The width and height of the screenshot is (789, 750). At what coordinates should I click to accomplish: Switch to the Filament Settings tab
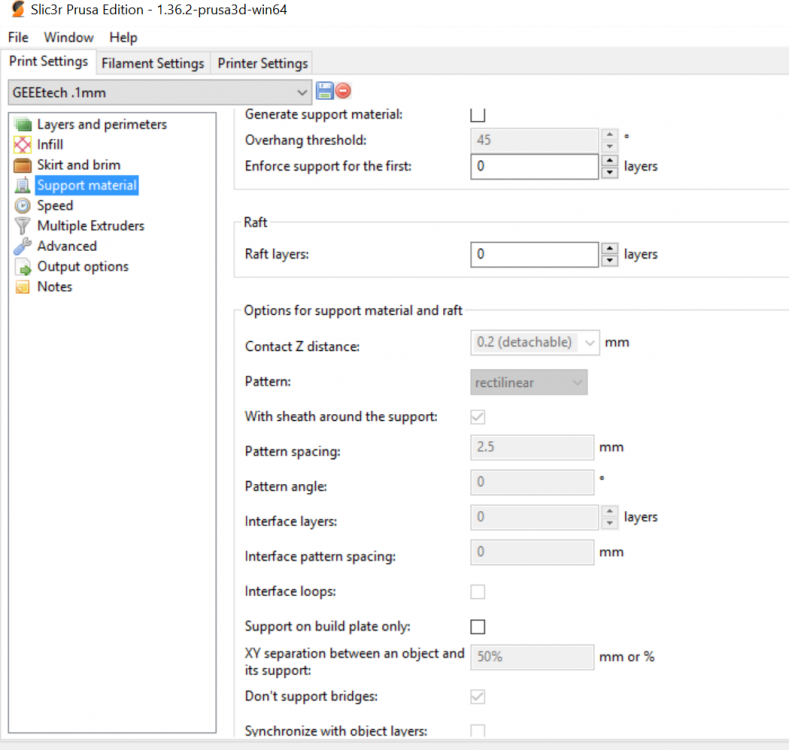tap(153, 63)
